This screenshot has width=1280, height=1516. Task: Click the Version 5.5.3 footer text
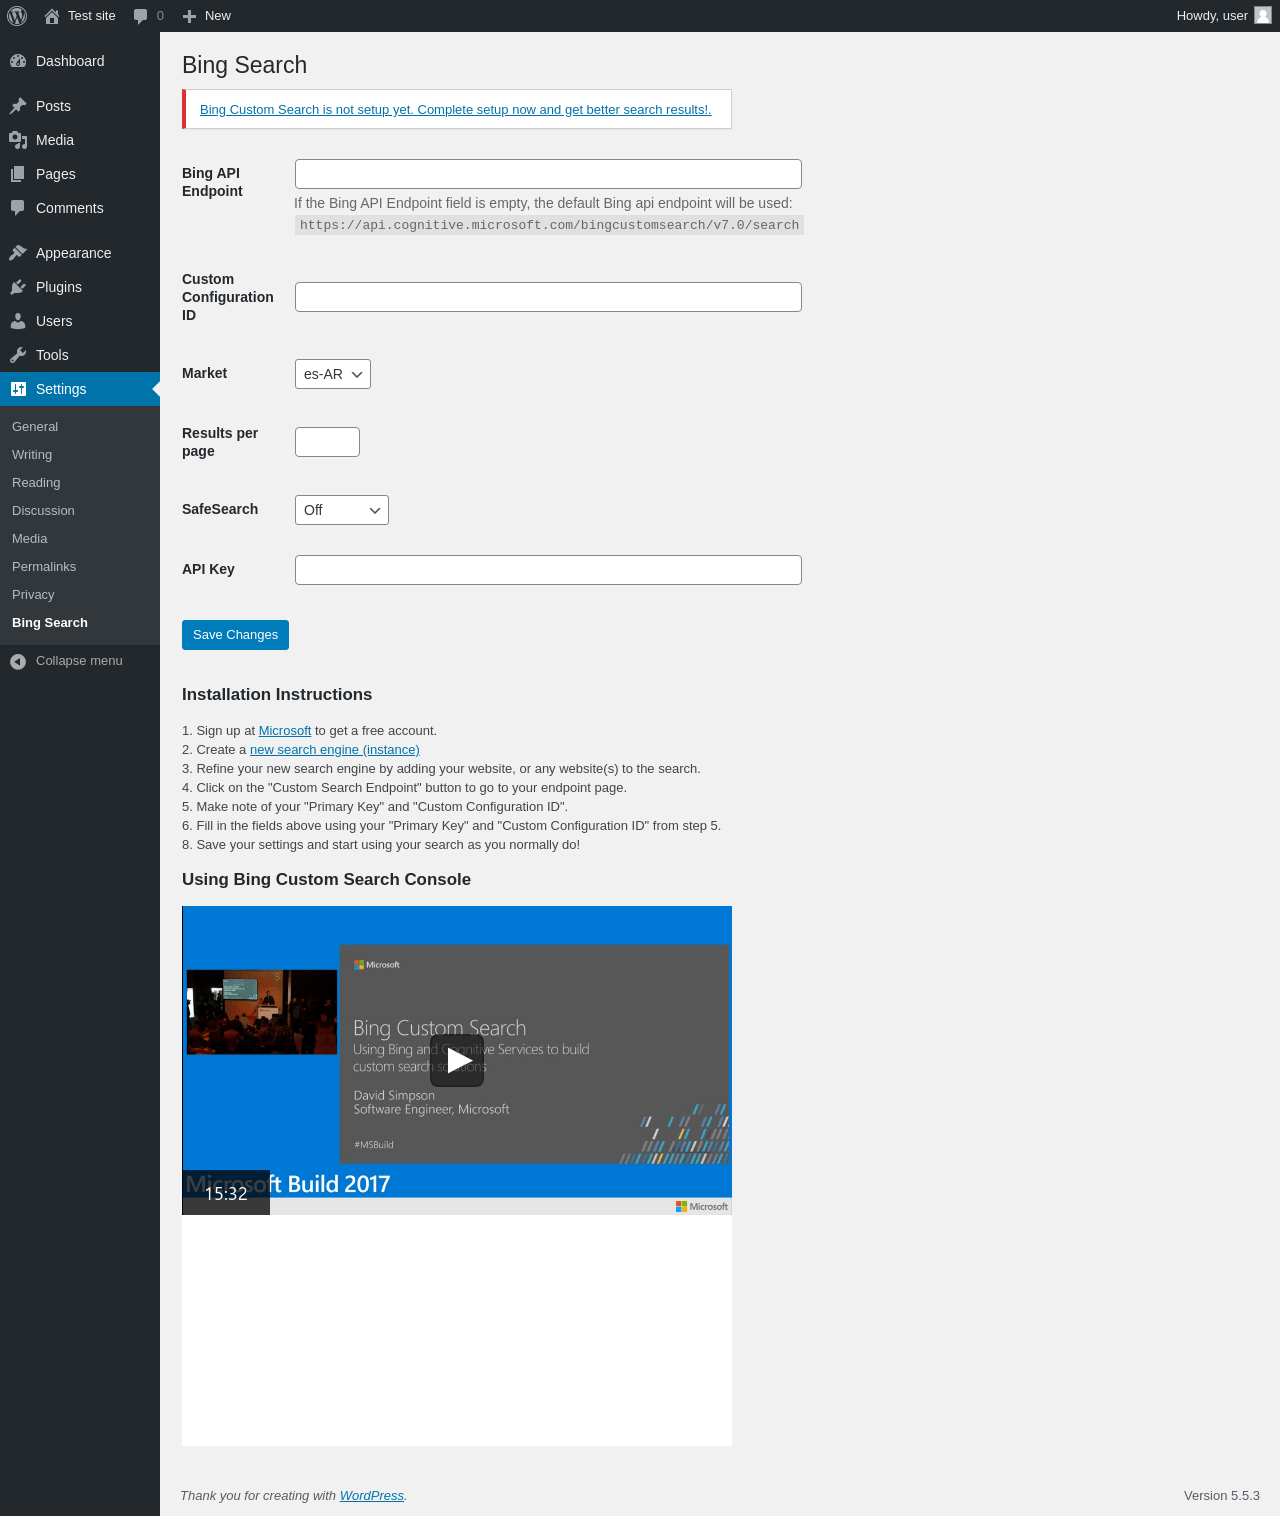point(1222,1496)
